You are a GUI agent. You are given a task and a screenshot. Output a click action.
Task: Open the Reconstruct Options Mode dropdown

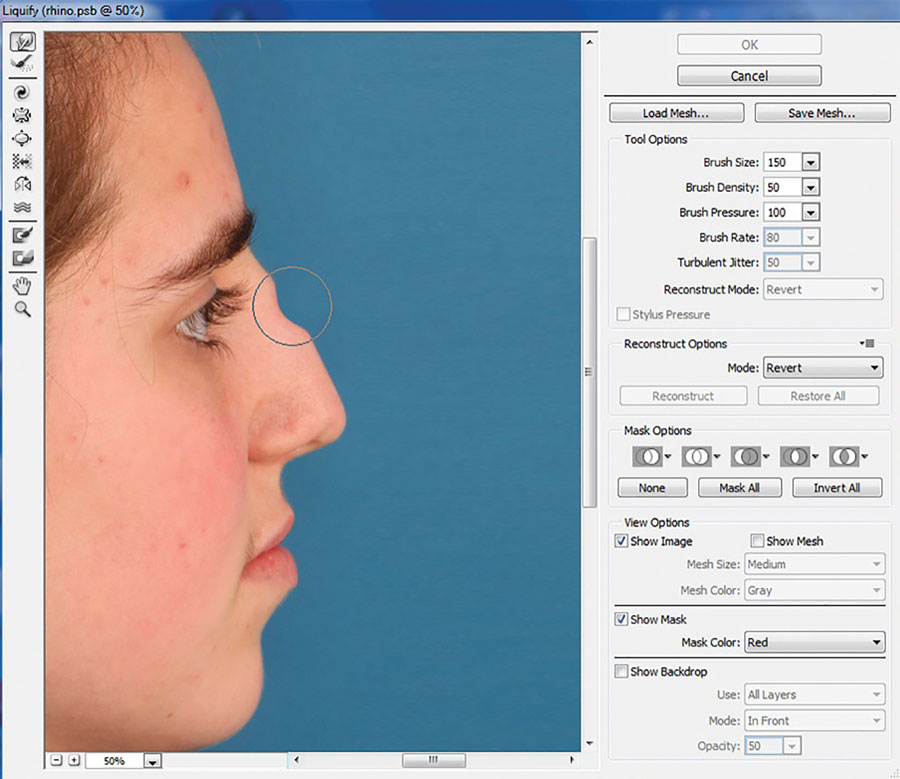(874, 368)
